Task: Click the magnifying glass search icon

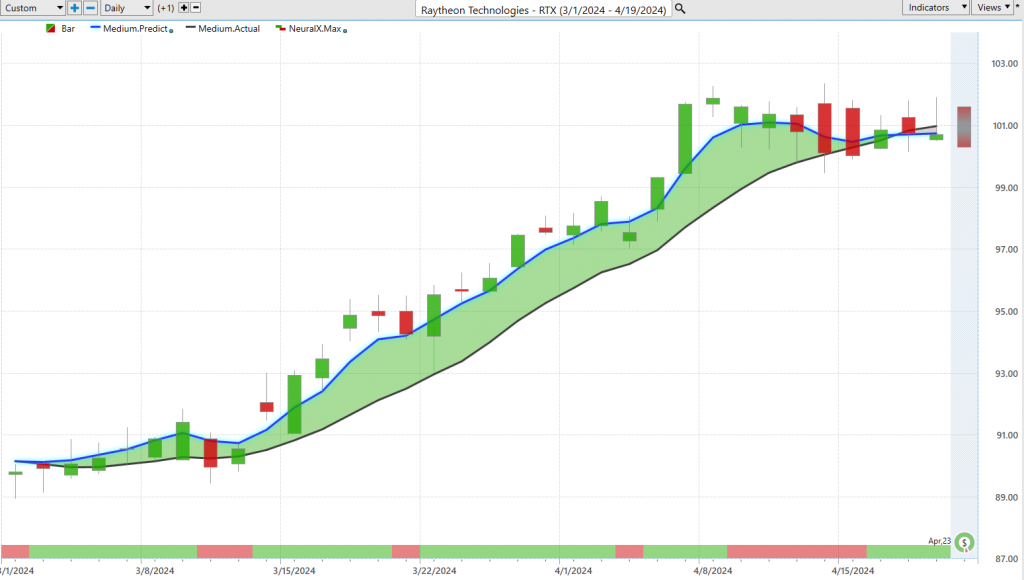Action: pyautogui.click(x=680, y=9)
